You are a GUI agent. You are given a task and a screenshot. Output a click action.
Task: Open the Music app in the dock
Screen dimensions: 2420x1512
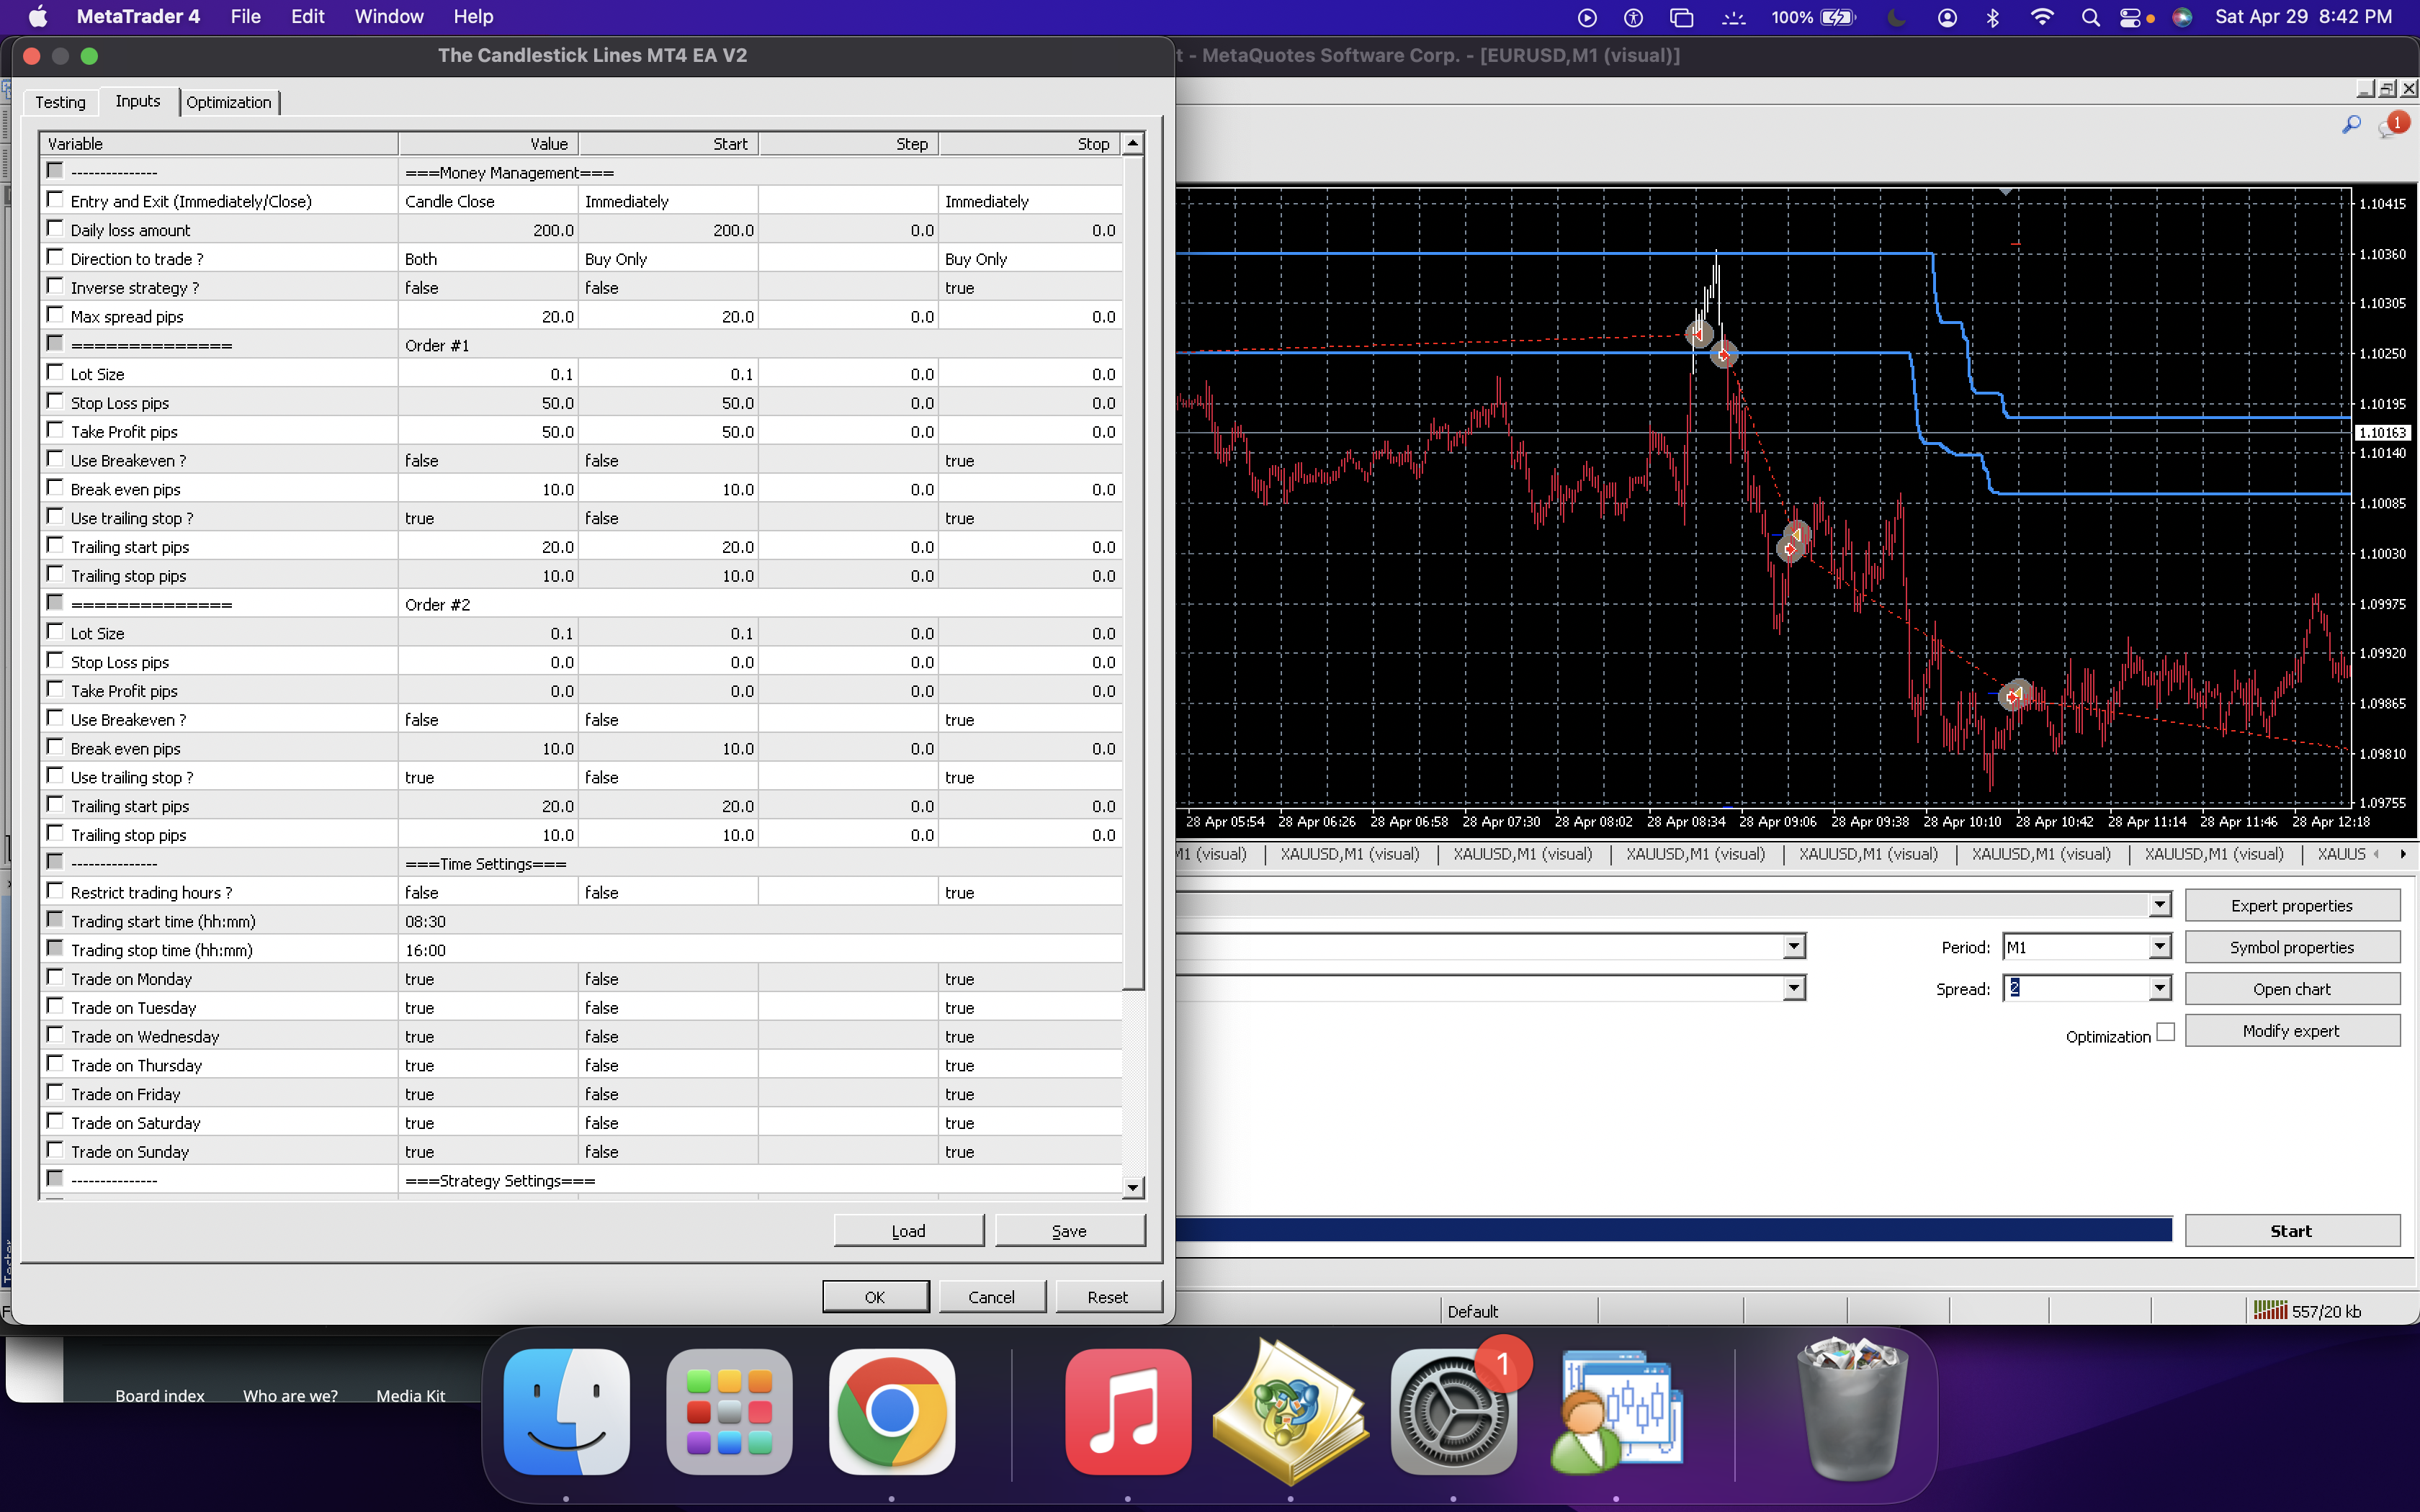point(1128,1411)
